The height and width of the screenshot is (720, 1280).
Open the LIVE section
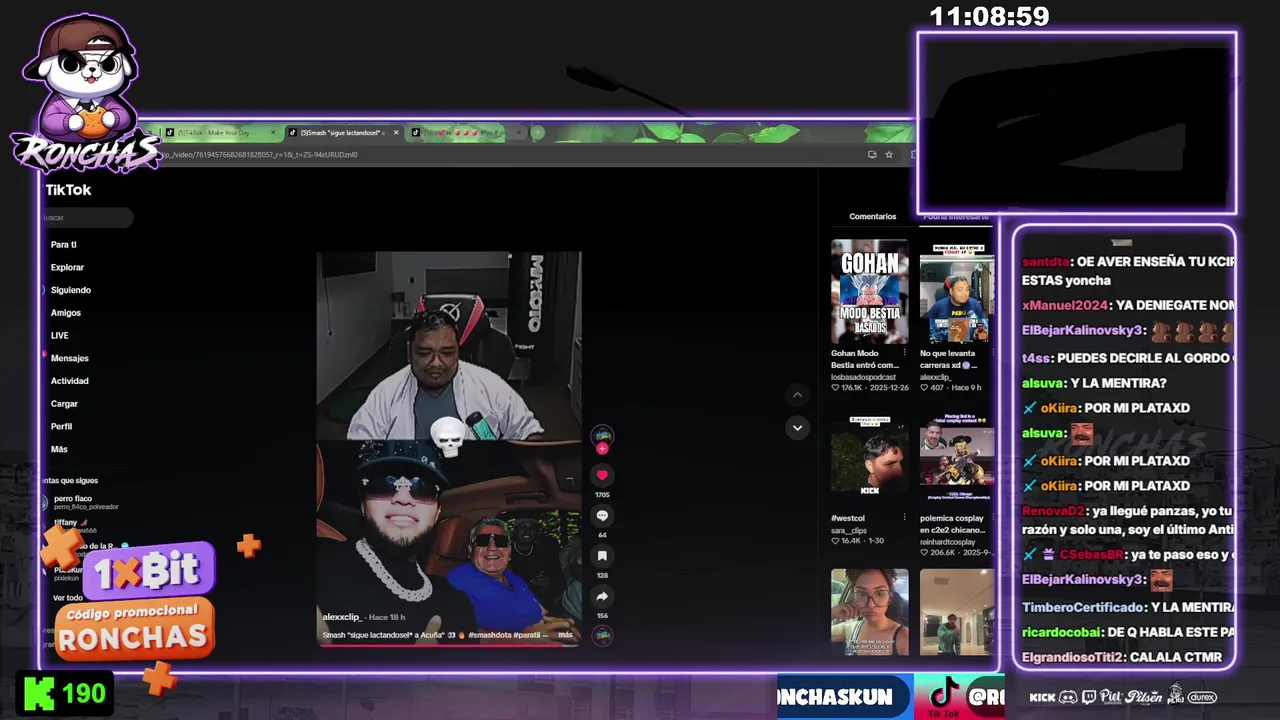pyautogui.click(x=60, y=335)
